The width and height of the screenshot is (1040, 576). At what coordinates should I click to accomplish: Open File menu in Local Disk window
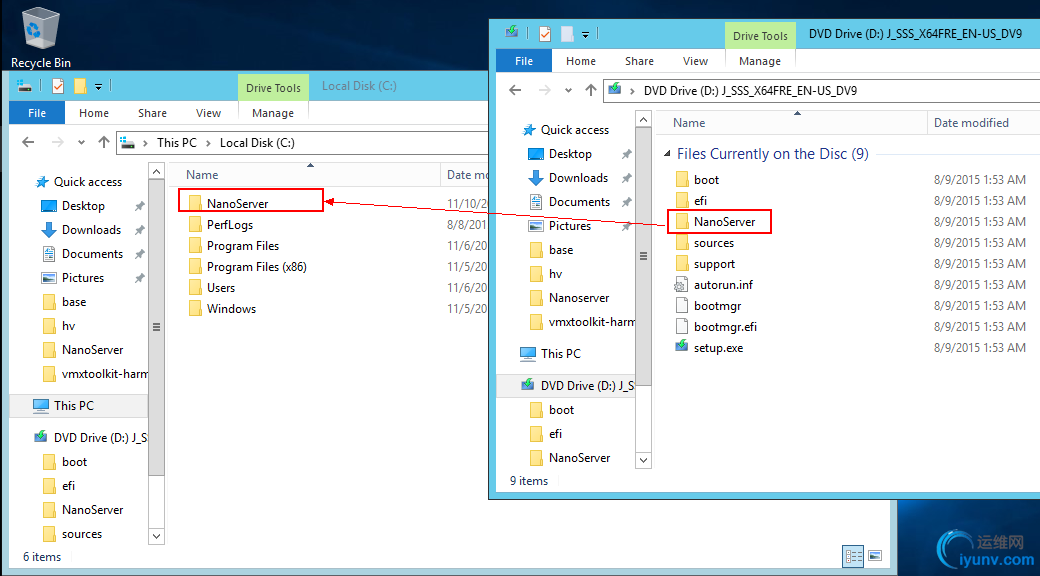tap(37, 113)
